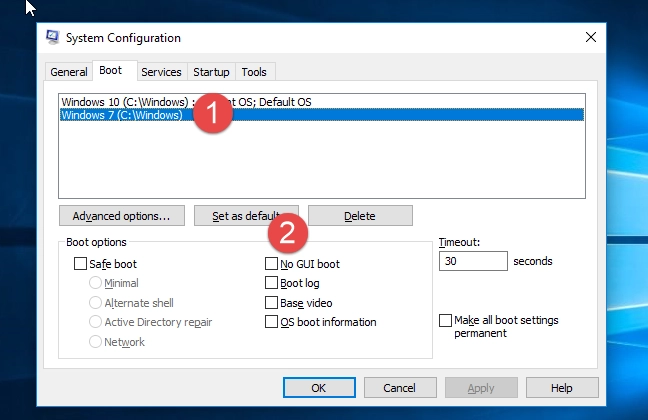Click the Set as default button
648x420 pixels.
pos(246,216)
